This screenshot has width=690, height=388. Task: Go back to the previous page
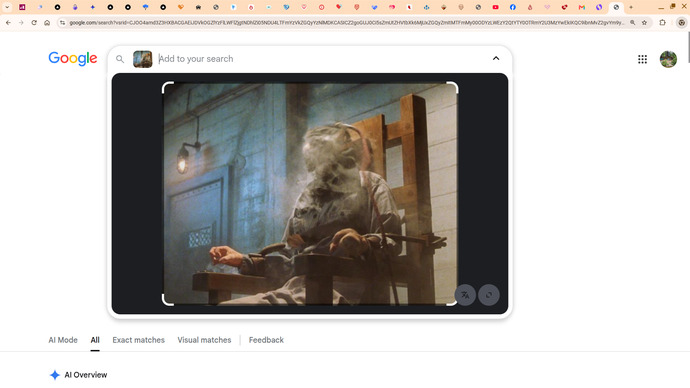click(8, 23)
